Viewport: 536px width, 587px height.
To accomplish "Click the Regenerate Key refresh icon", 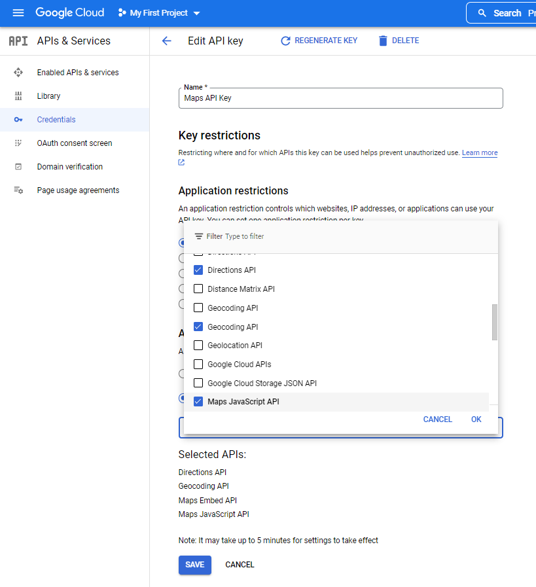I will click(285, 41).
